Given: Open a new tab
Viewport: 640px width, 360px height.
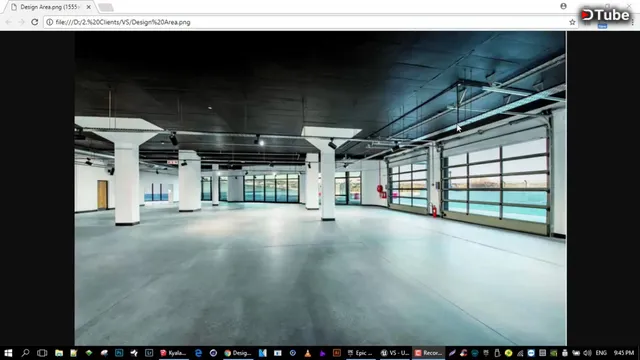Looking at the screenshot, I should coord(106,7).
